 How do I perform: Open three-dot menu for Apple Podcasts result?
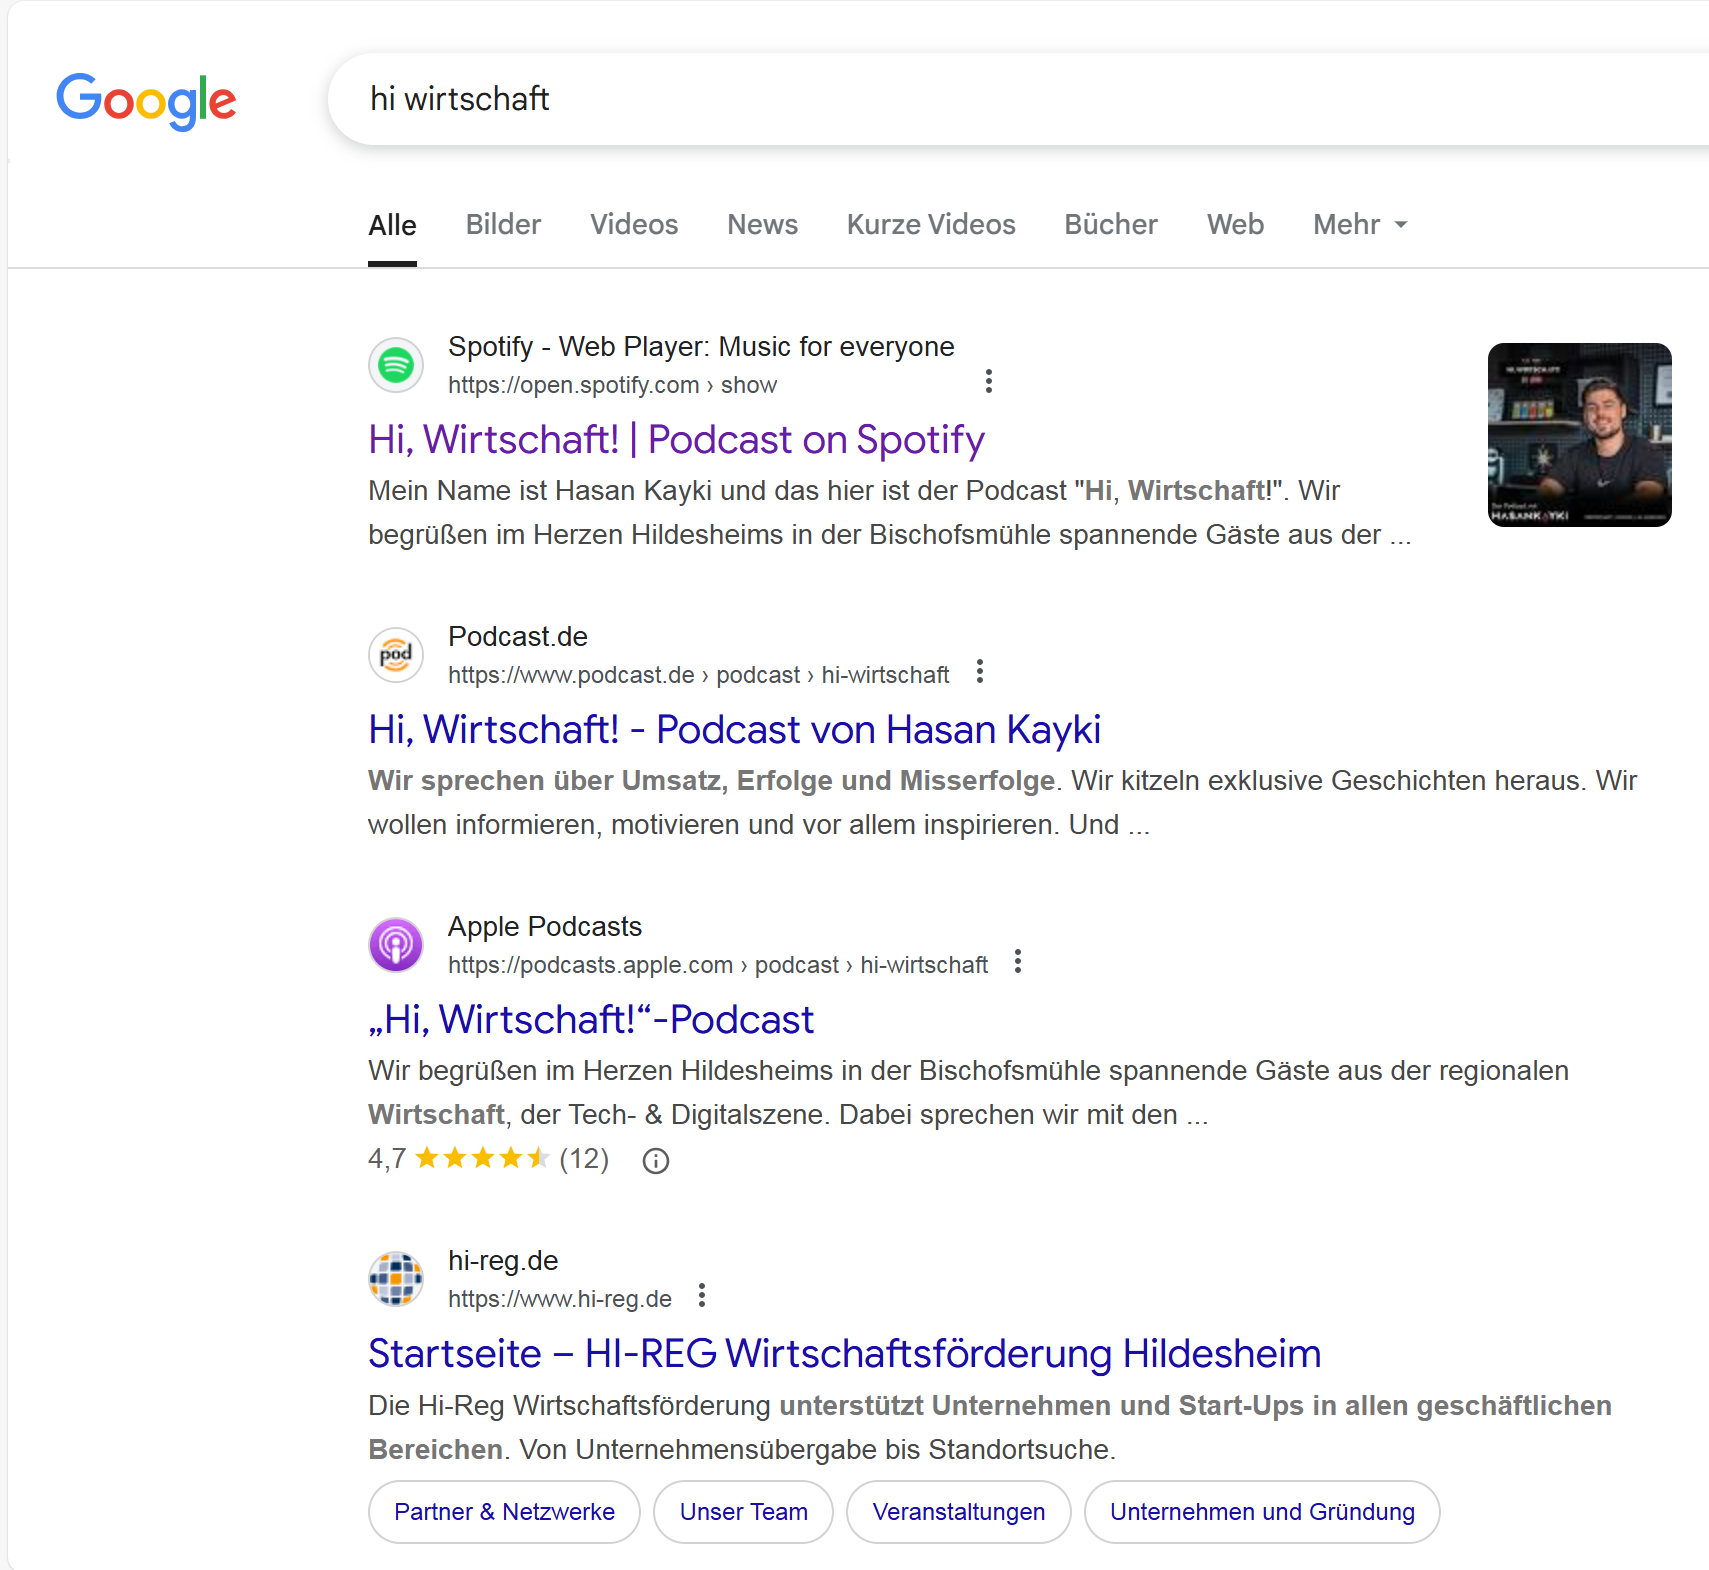point(1017,962)
